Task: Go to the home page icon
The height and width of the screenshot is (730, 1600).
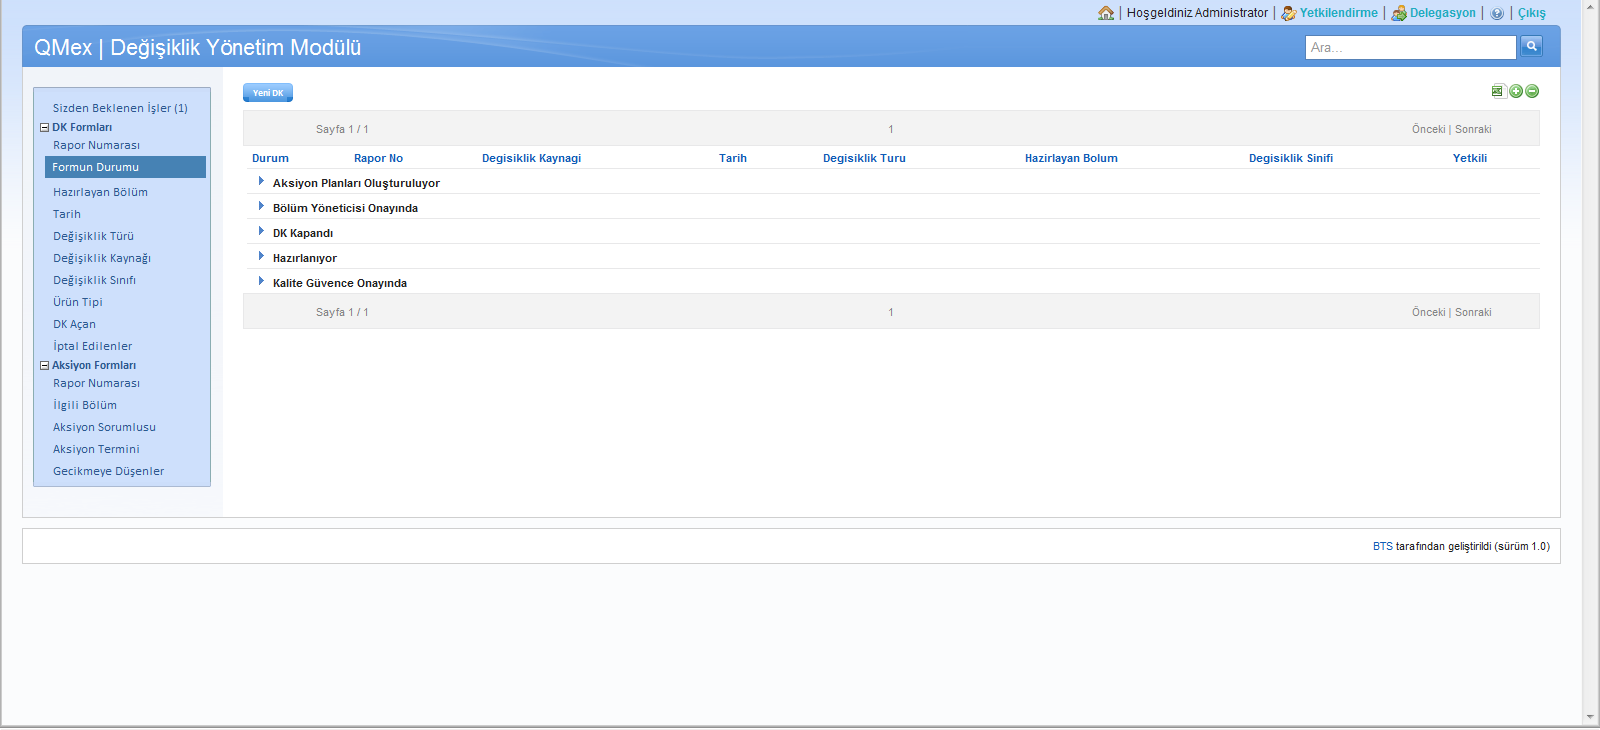Action: 1105,13
